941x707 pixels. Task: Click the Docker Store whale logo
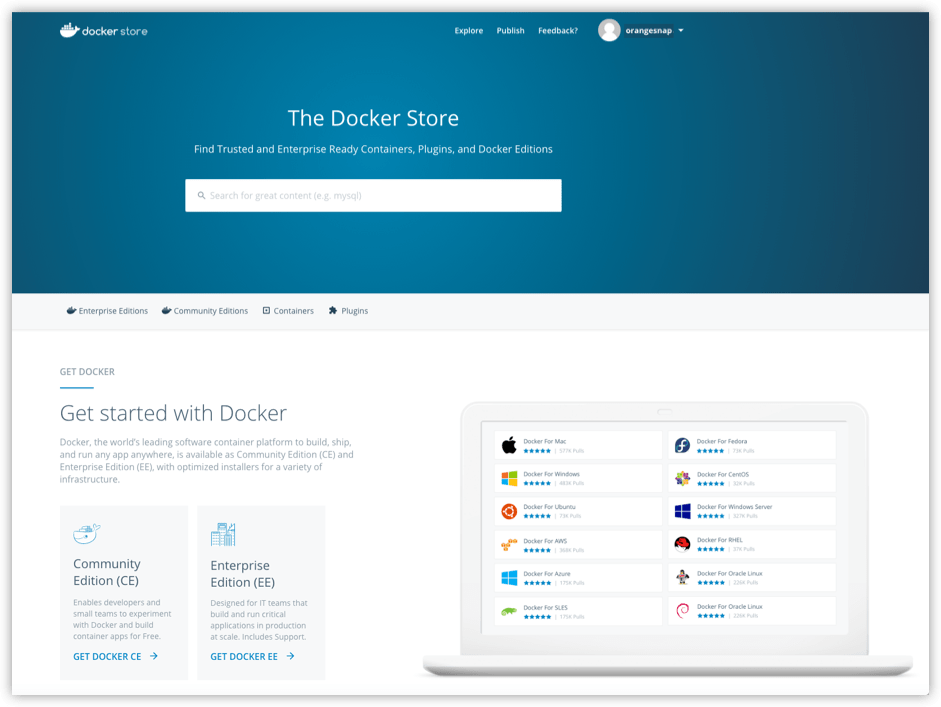pyautogui.click(x=70, y=30)
